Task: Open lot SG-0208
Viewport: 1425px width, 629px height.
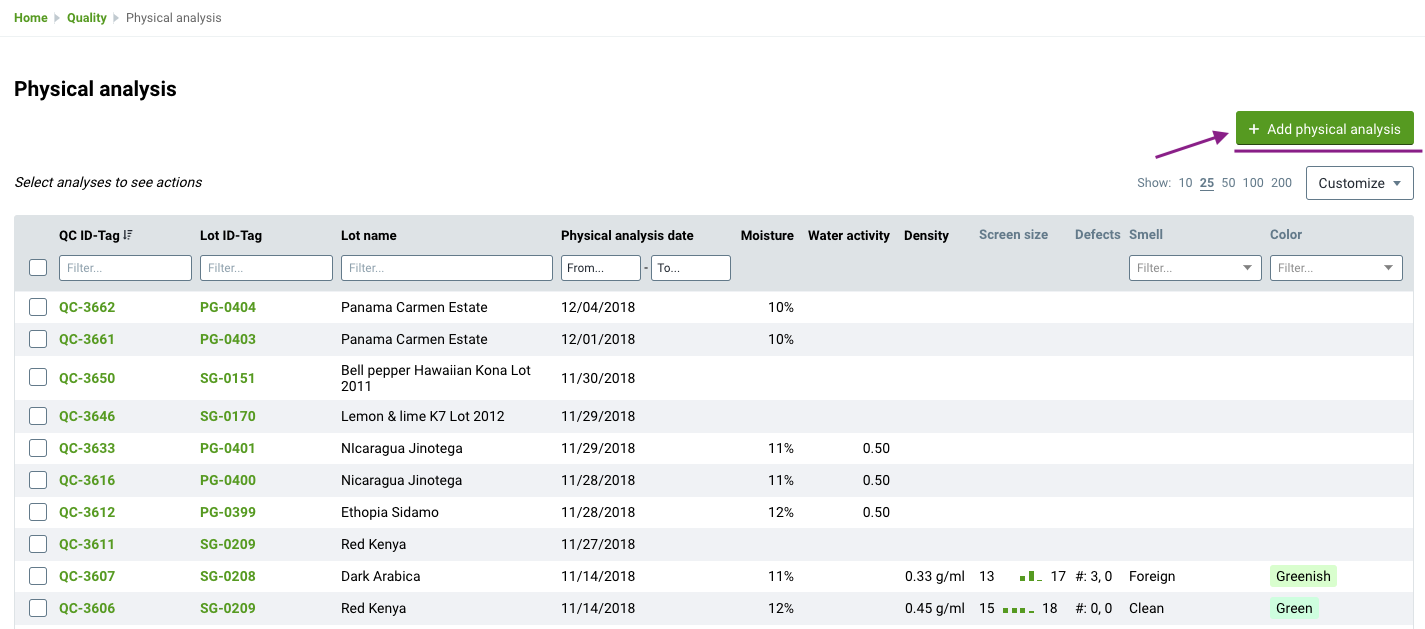Action: point(228,576)
